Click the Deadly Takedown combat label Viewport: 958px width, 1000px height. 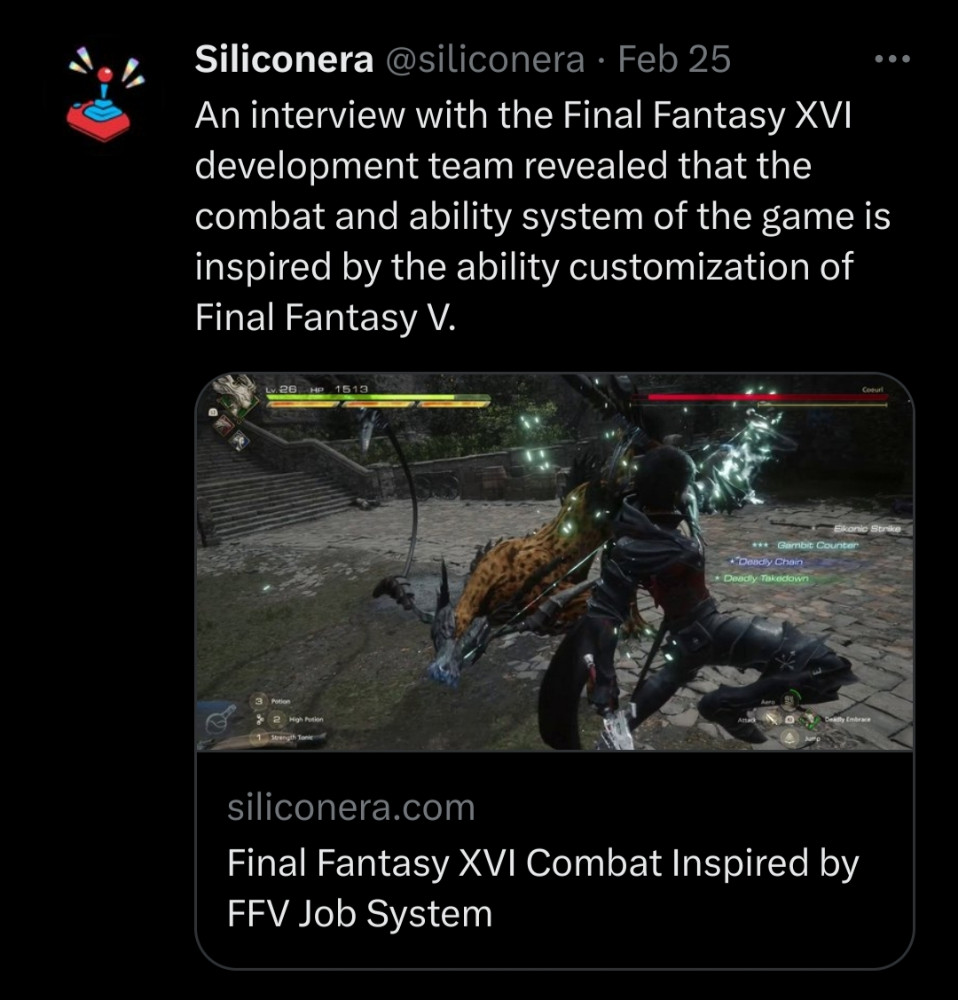click(x=765, y=578)
